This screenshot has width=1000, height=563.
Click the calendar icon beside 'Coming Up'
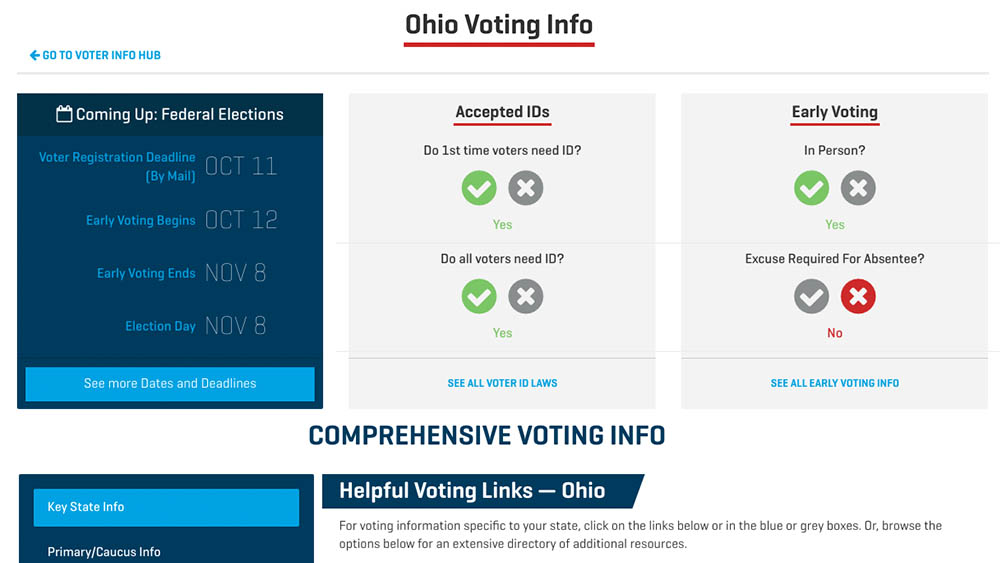coord(64,114)
